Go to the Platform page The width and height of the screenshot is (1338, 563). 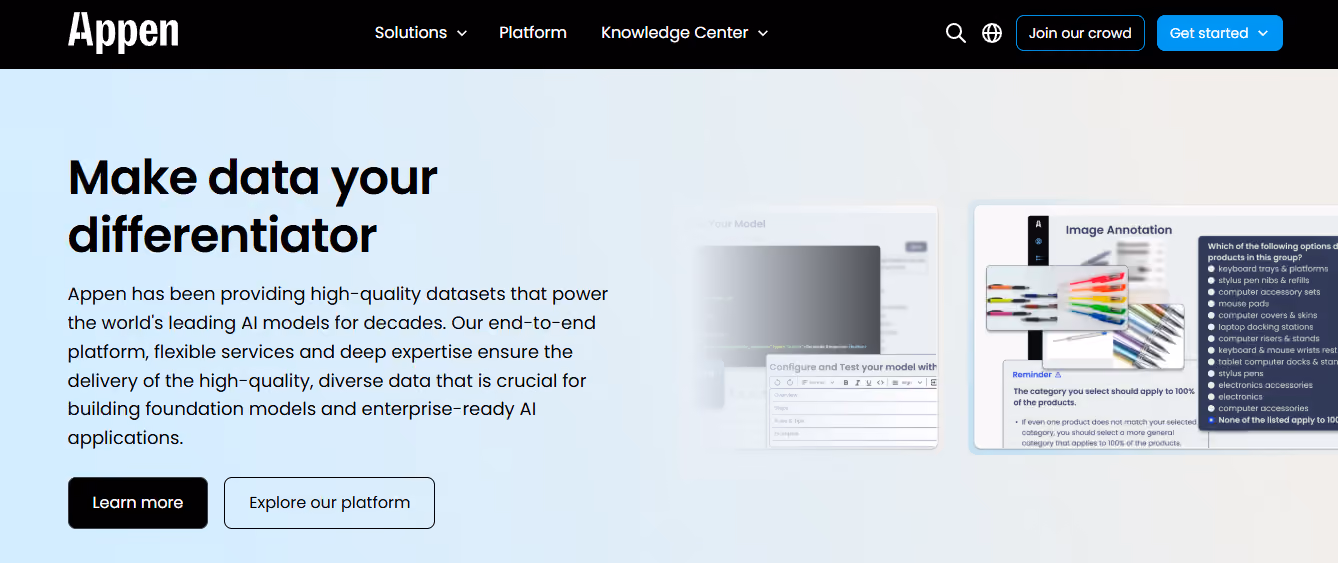533,33
